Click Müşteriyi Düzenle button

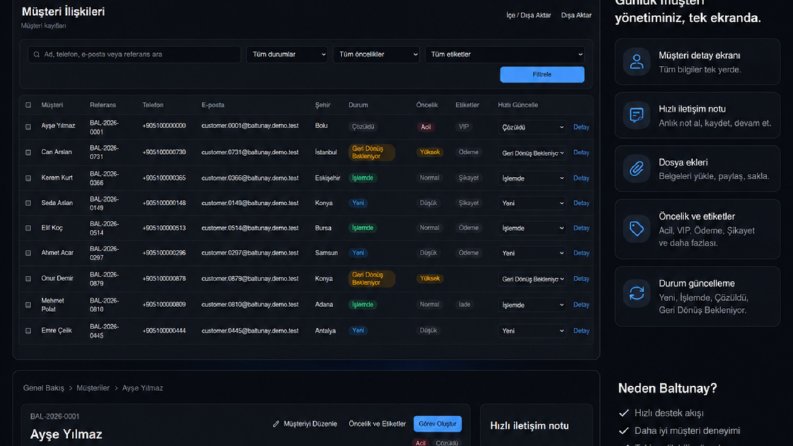pos(305,424)
